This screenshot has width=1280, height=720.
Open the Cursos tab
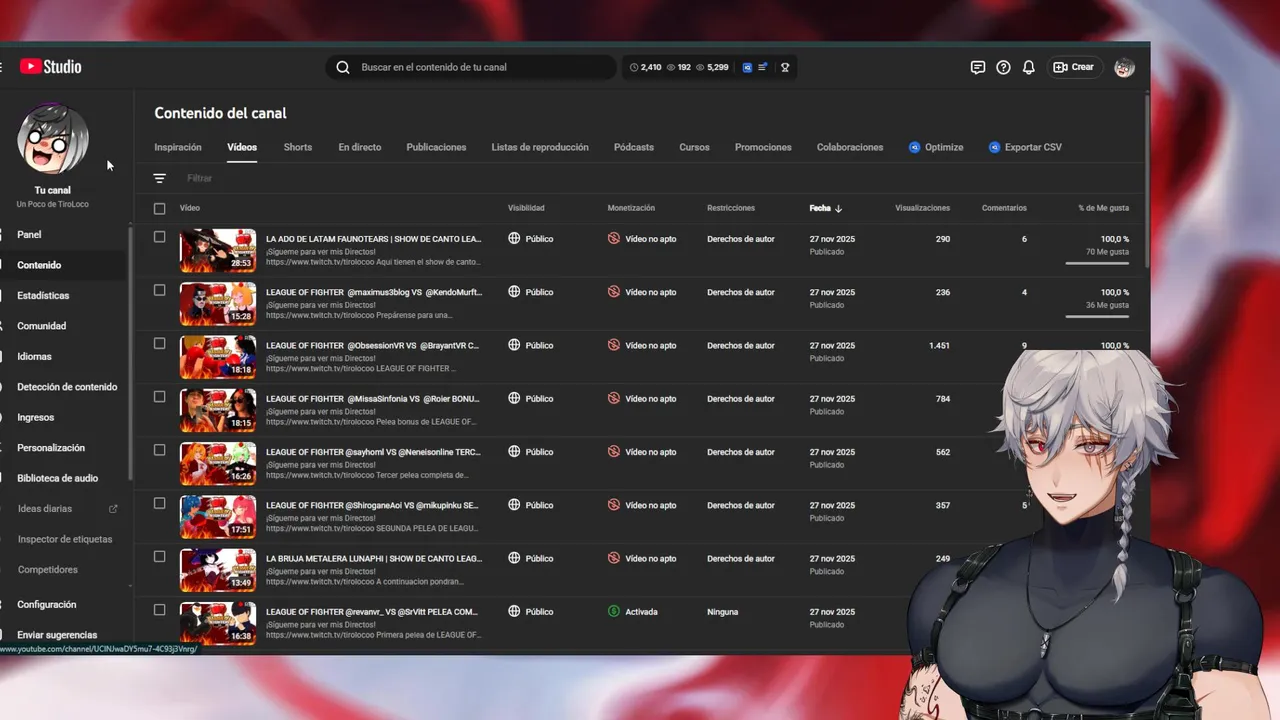(x=694, y=147)
